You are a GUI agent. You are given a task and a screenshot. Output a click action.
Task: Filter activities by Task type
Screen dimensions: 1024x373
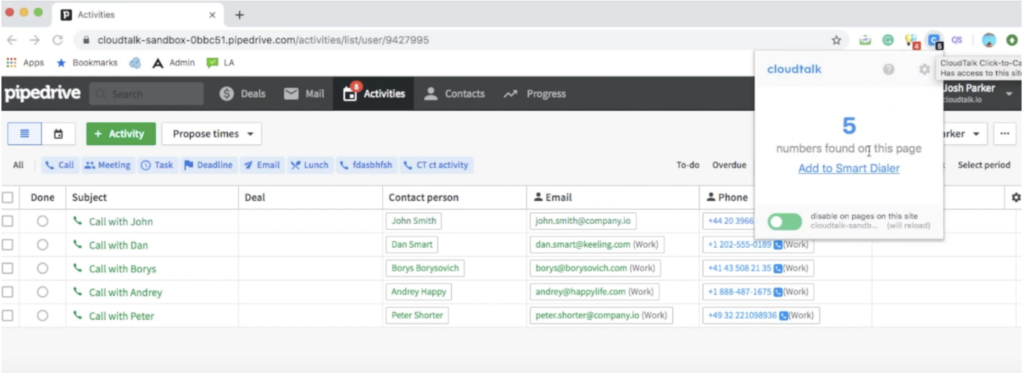(x=157, y=165)
